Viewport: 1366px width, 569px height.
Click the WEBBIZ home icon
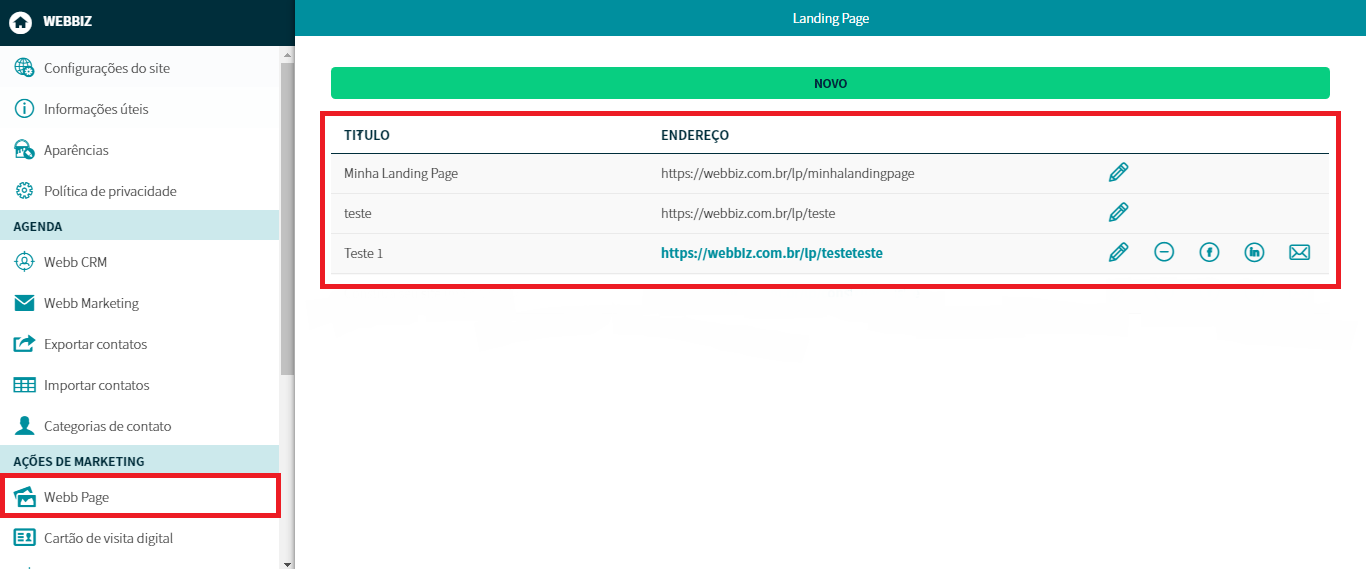20,21
